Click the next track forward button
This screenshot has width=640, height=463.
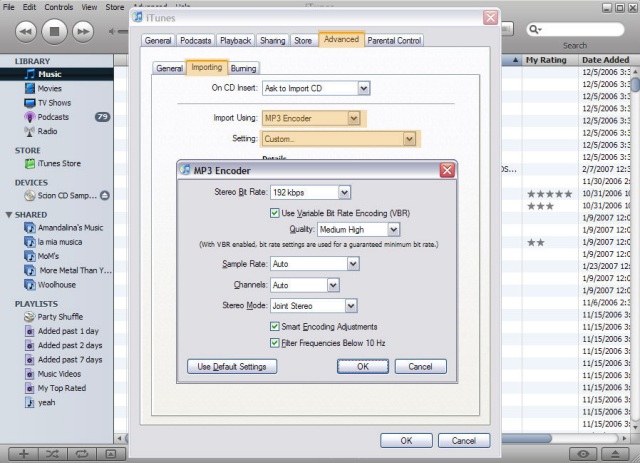(x=83, y=31)
